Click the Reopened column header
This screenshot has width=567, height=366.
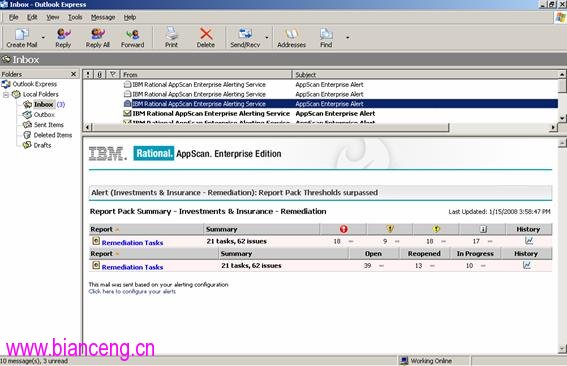[424, 254]
